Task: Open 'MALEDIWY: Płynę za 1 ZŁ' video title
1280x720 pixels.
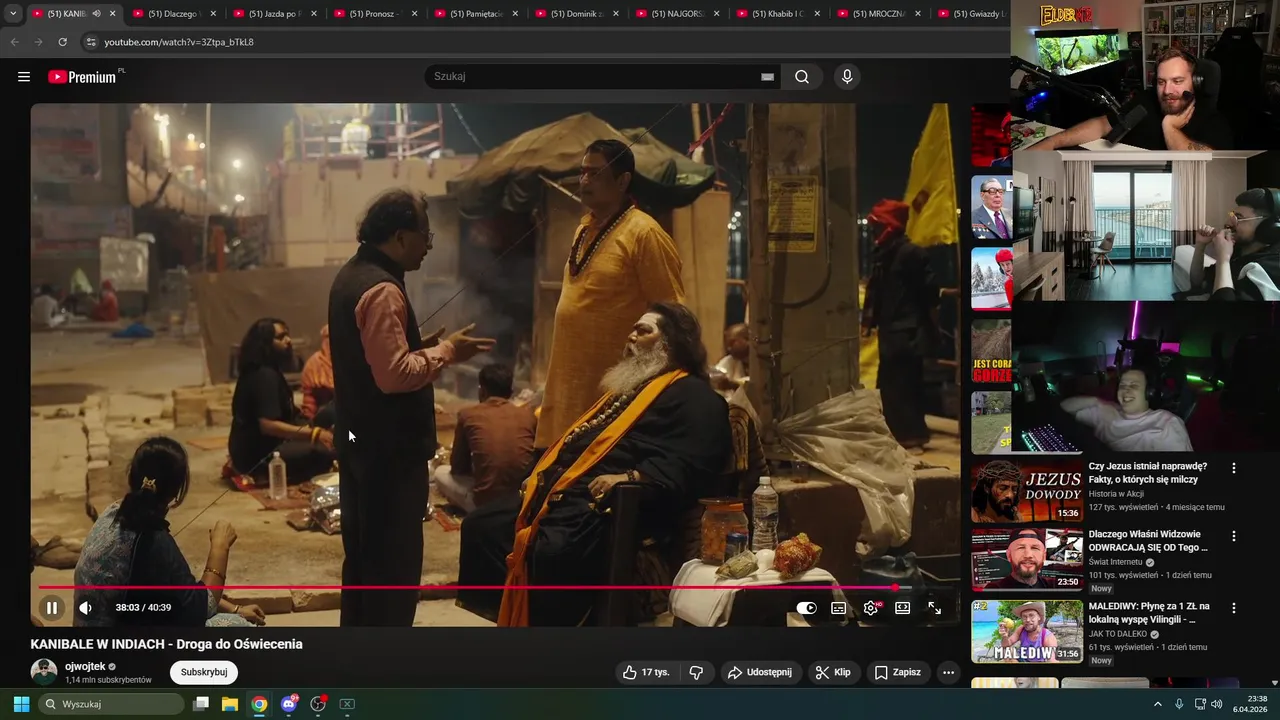Action: (1149, 613)
